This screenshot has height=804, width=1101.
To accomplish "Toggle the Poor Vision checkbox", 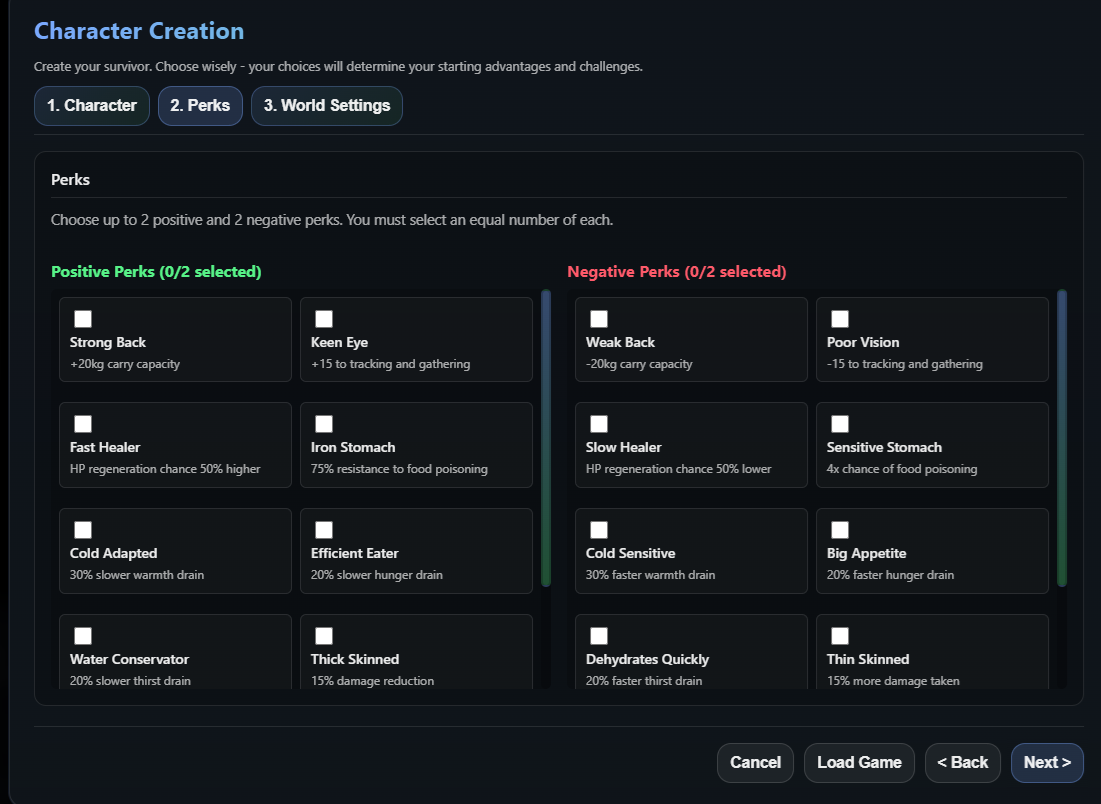I will coord(840,319).
